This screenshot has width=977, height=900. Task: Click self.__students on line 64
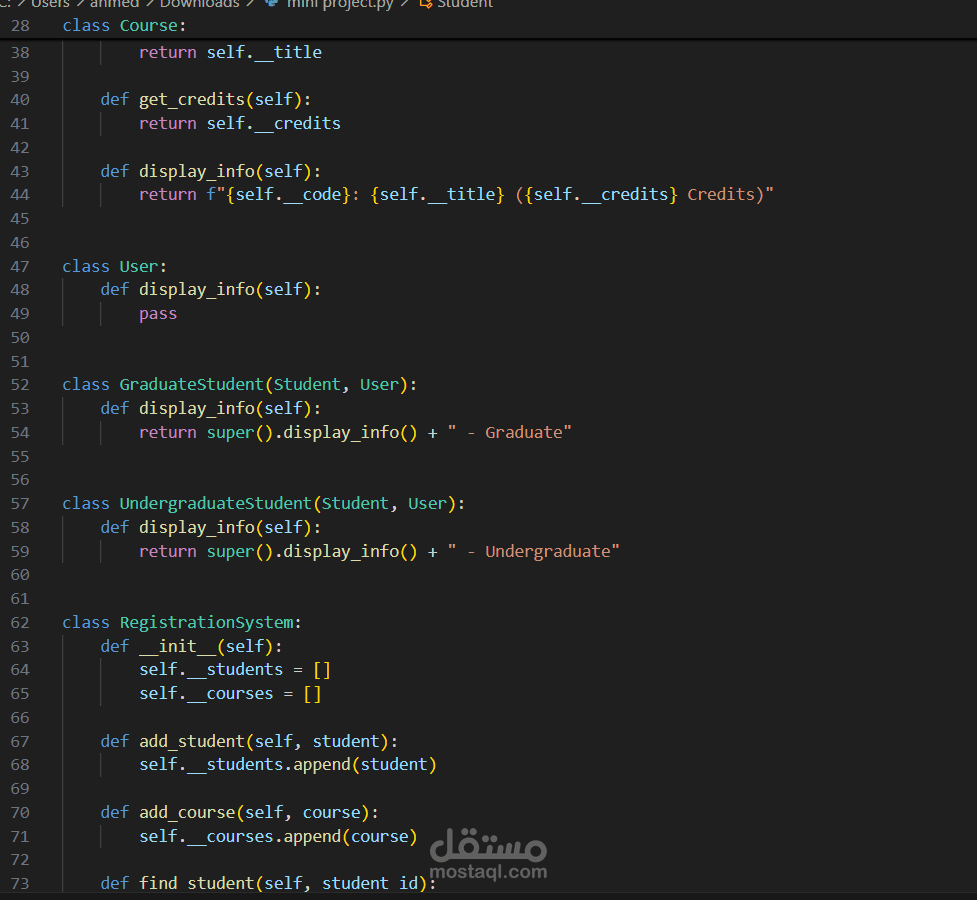(x=211, y=670)
